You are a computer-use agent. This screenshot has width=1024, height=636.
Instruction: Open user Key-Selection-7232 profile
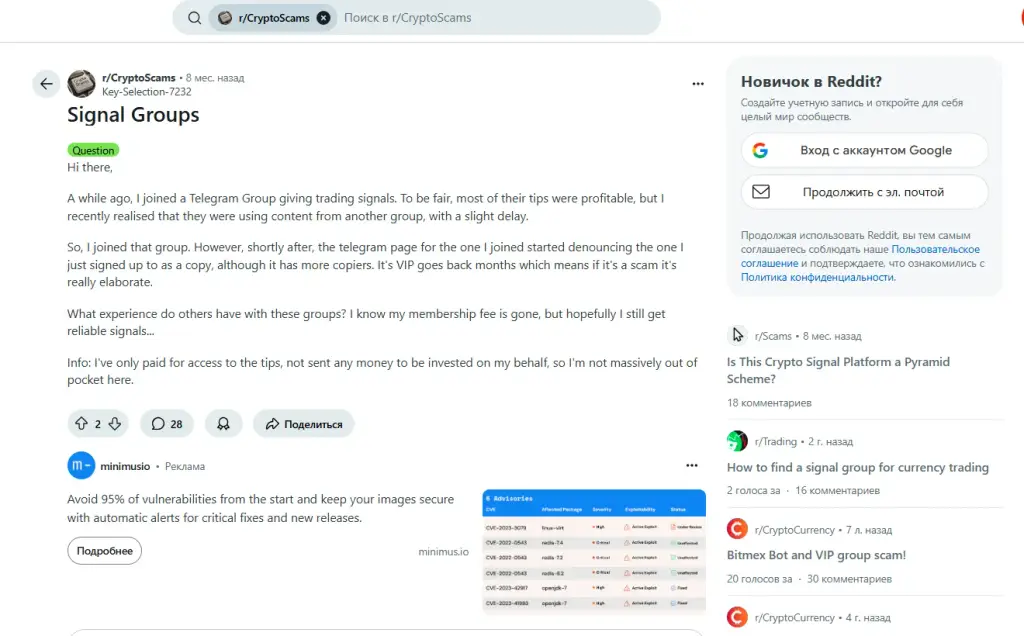pos(146,92)
